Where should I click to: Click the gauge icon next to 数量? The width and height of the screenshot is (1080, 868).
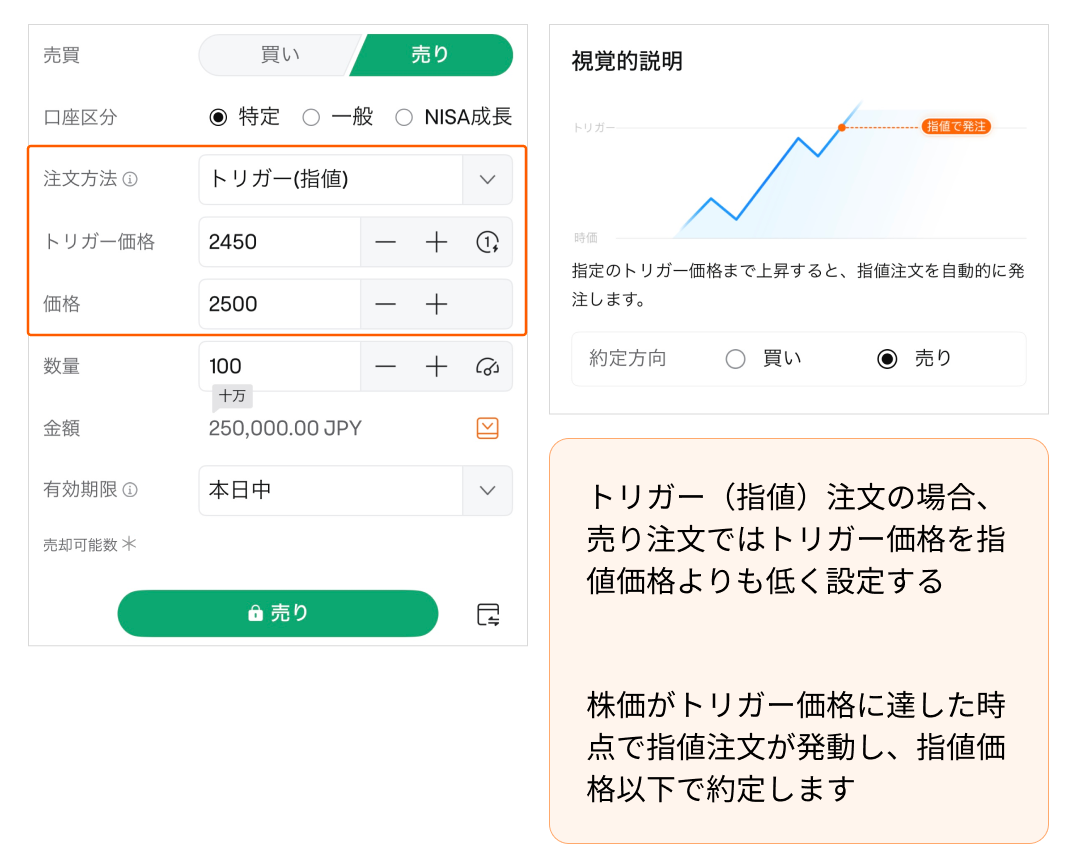tap(487, 366)
